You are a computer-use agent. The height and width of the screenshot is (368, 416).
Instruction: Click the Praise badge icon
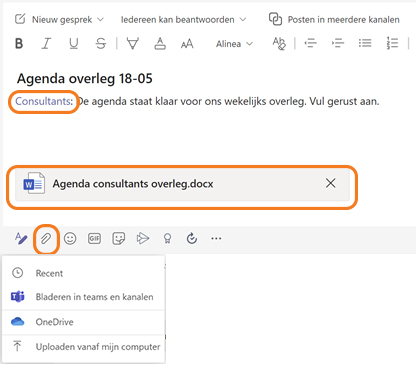coord(167,238)
